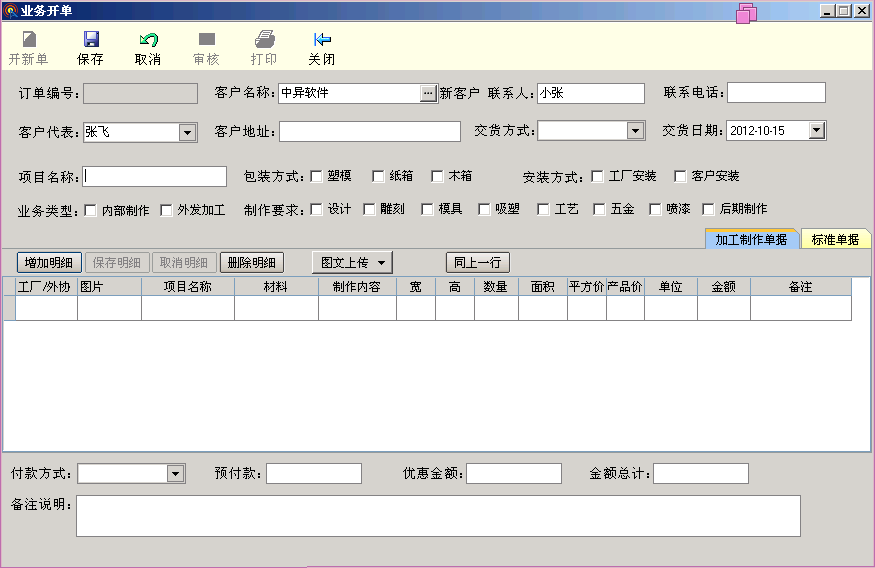Screen dimensions: 875x568
Task: Click the 同上一行 button
Action: (x=478, y=263)
